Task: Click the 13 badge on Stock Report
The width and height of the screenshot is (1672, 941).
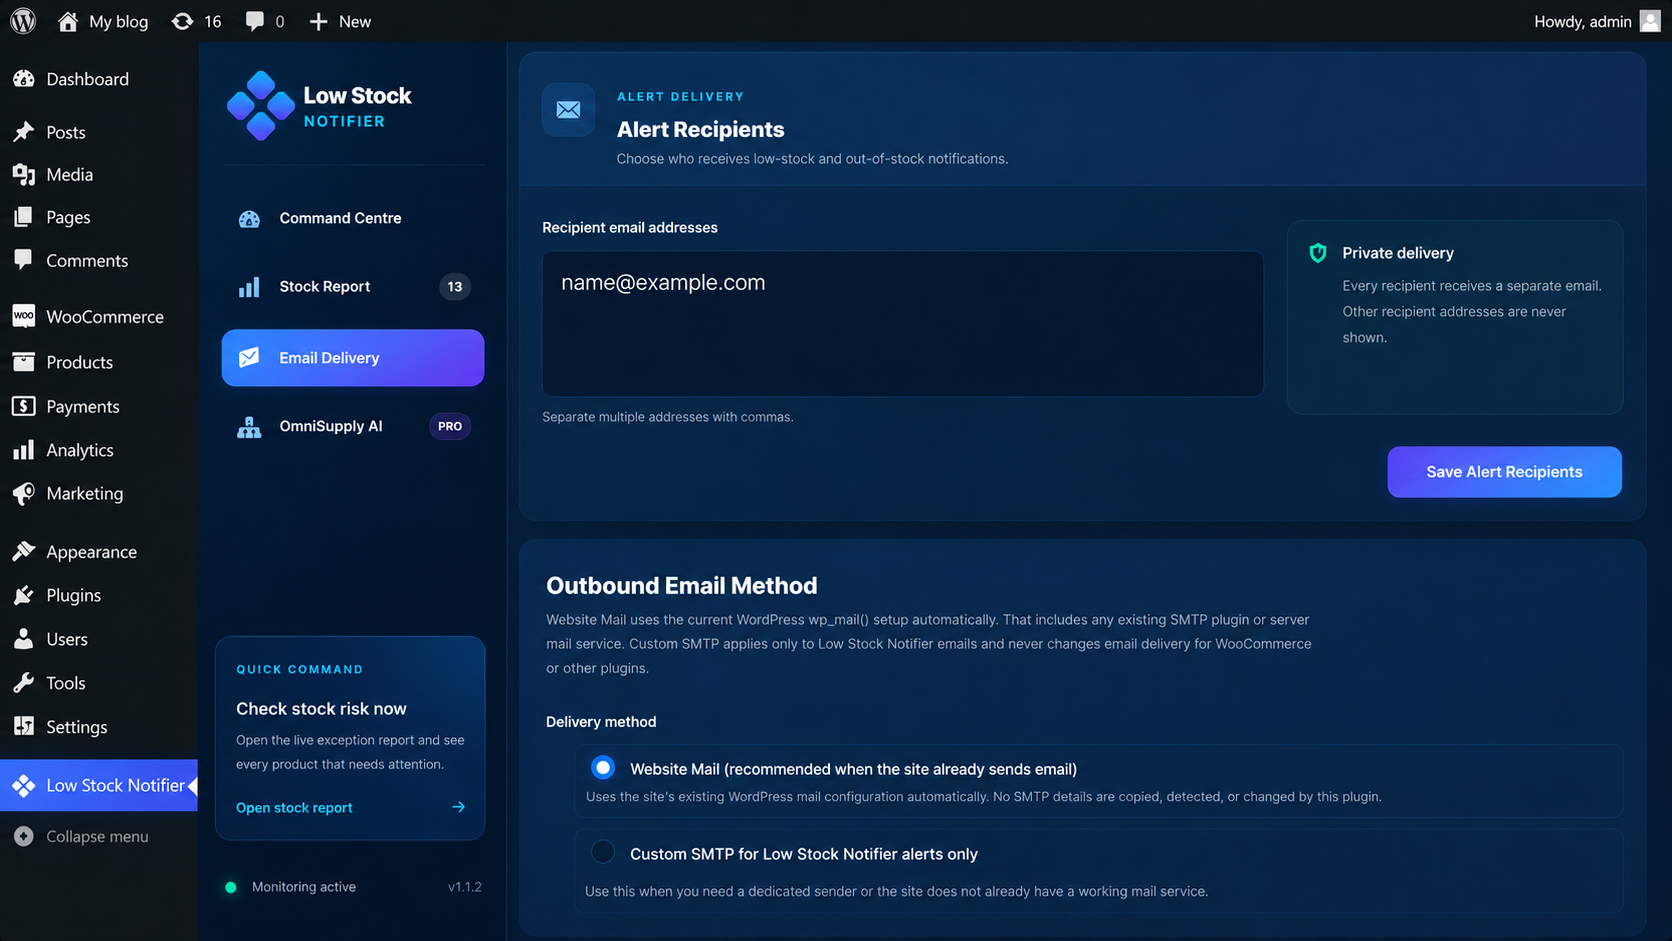Action: click(x=455, y=287)
